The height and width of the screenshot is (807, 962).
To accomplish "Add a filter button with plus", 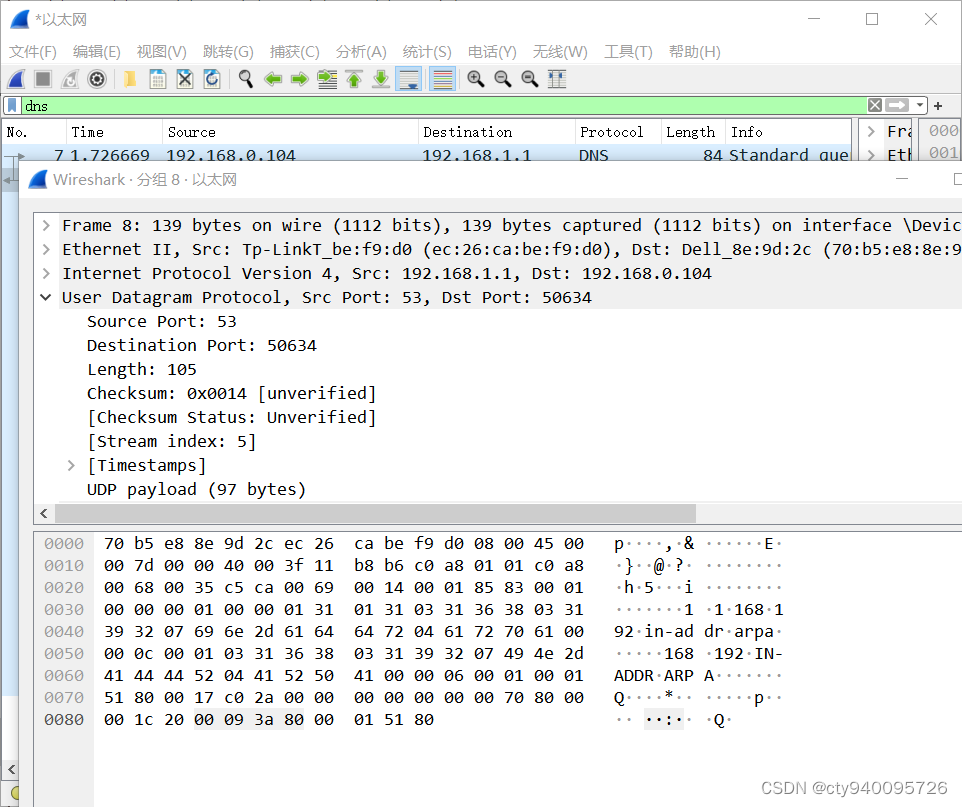I will (938, 106).
